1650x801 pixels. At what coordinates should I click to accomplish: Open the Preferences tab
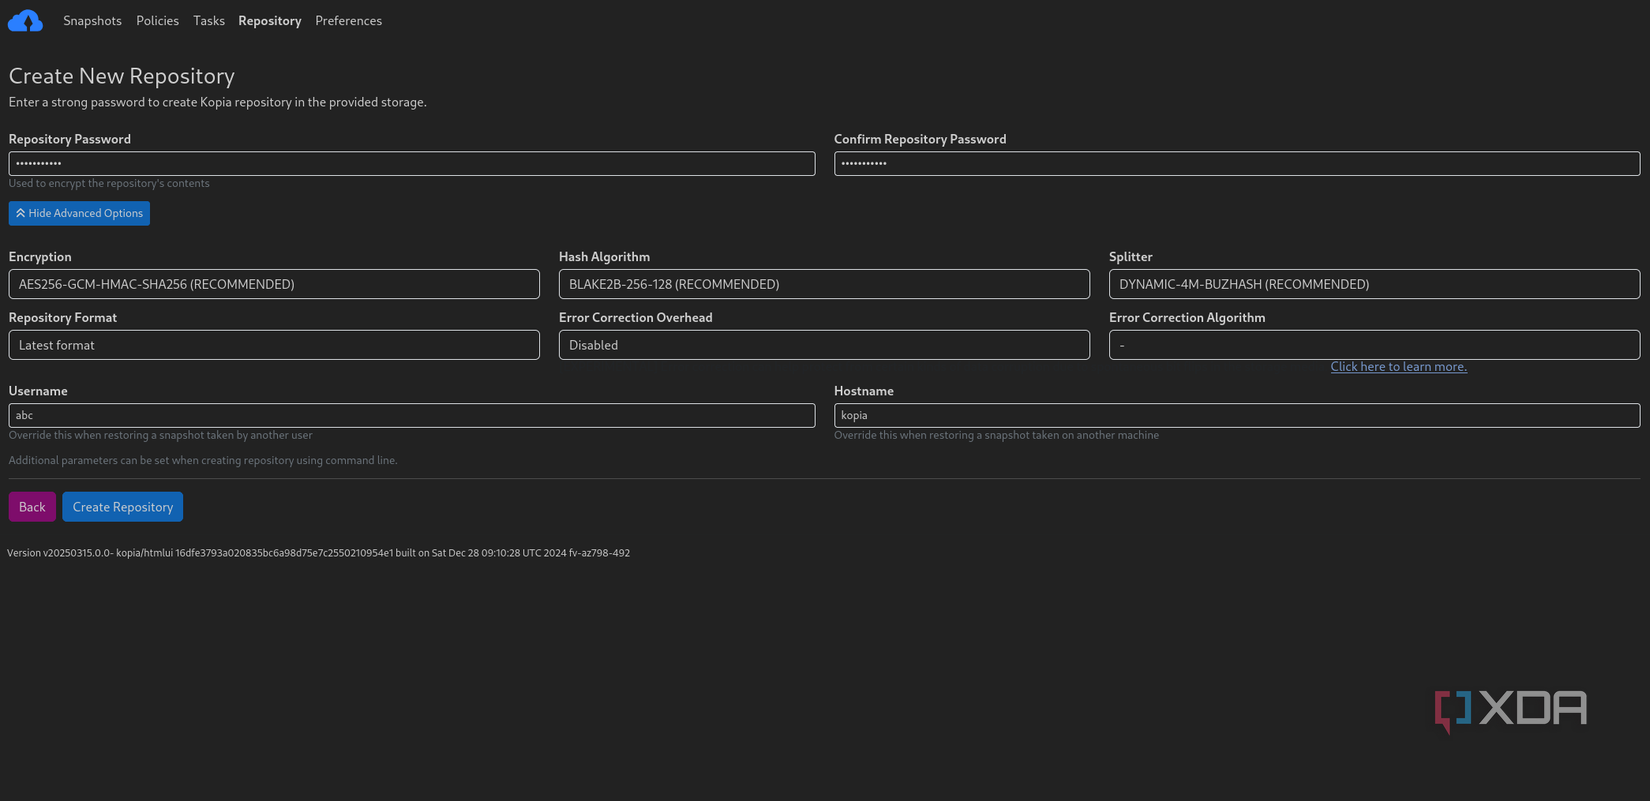[348, 21]
